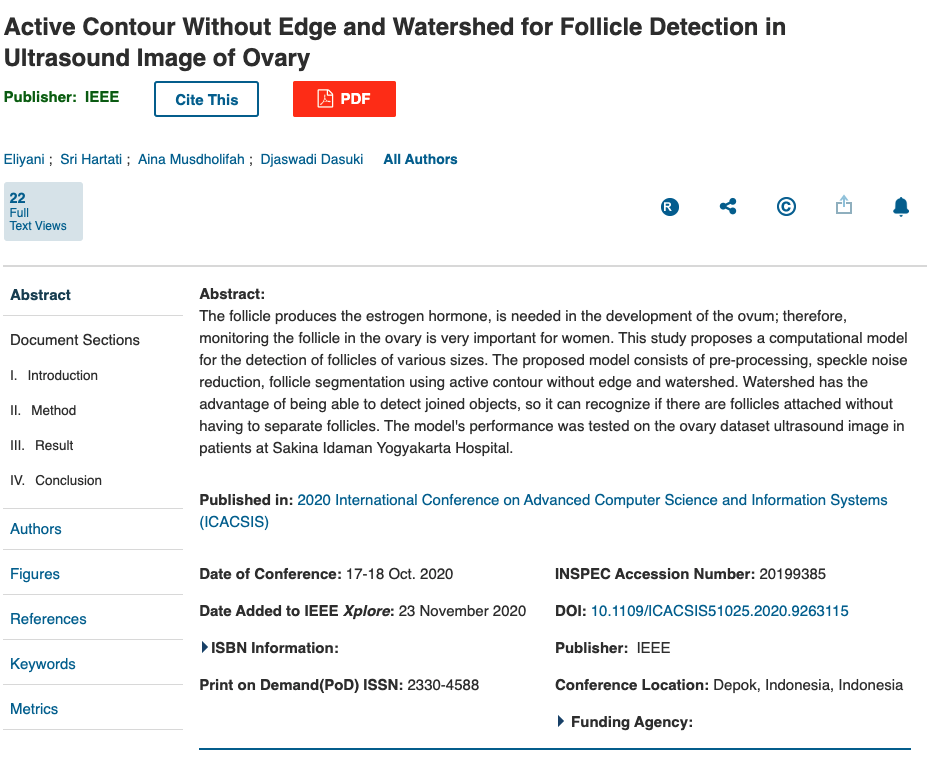Select Abstract in the sidebar
Screen dimensions: 932x768
coord(39,295)
